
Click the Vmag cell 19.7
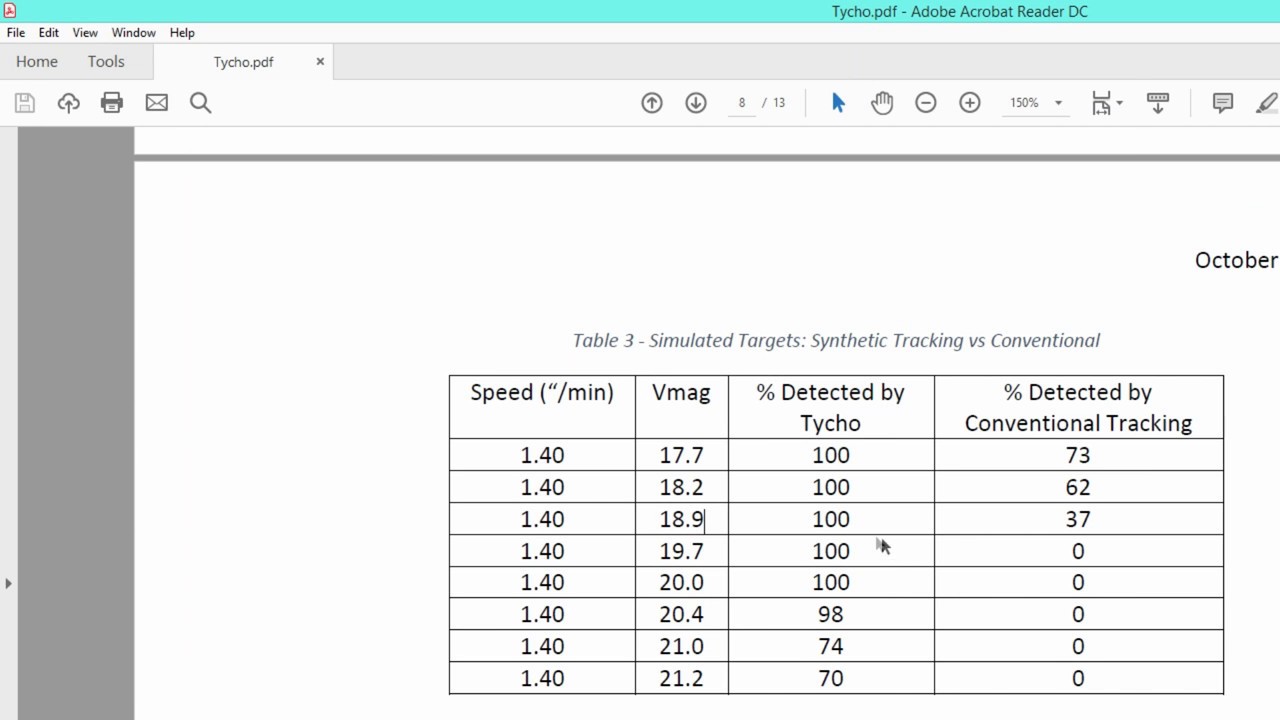coord(681,551)
